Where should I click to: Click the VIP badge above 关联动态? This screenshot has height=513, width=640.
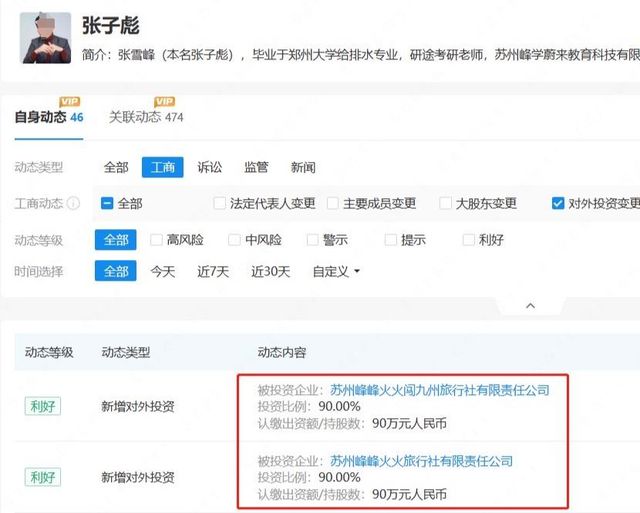tap(164, 101)
